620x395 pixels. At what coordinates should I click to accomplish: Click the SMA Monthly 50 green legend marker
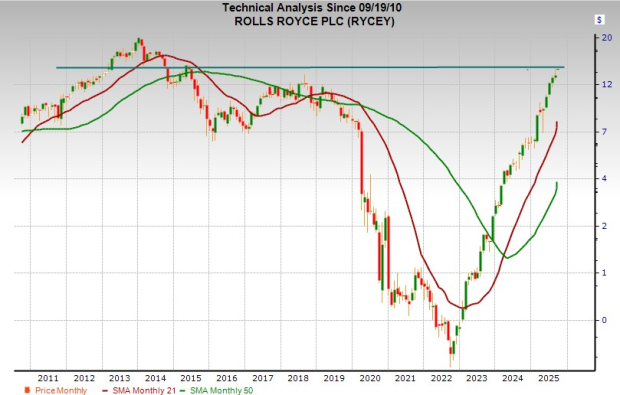182,391
